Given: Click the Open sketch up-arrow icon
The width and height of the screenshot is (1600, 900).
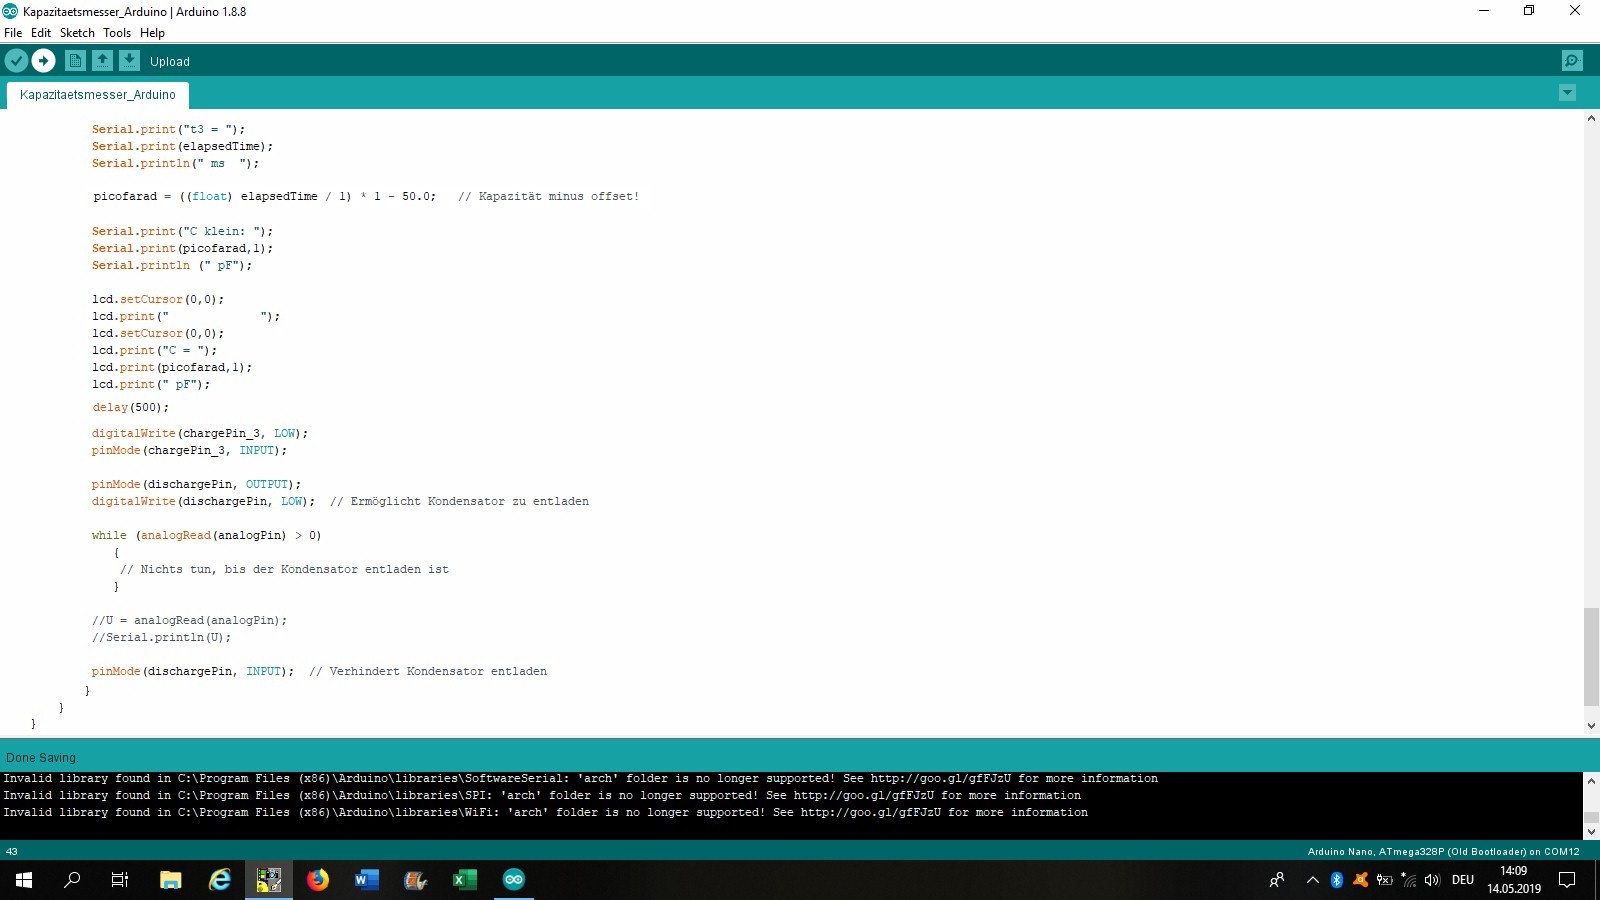Looking at the screenshot, I should pyautogui.click(x=102, y=61).
